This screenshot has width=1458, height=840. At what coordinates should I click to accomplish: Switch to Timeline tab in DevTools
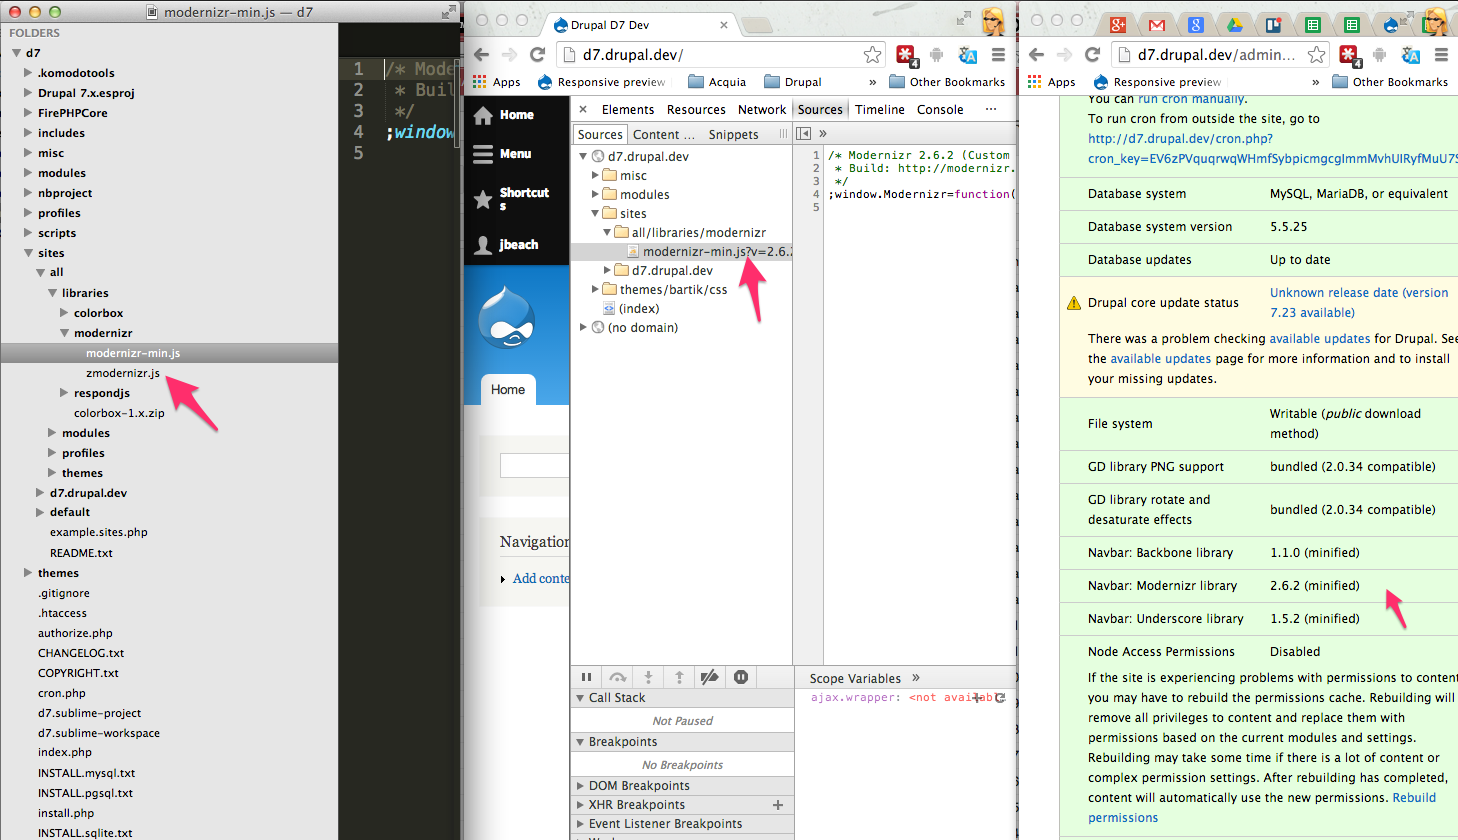[880, 110]
